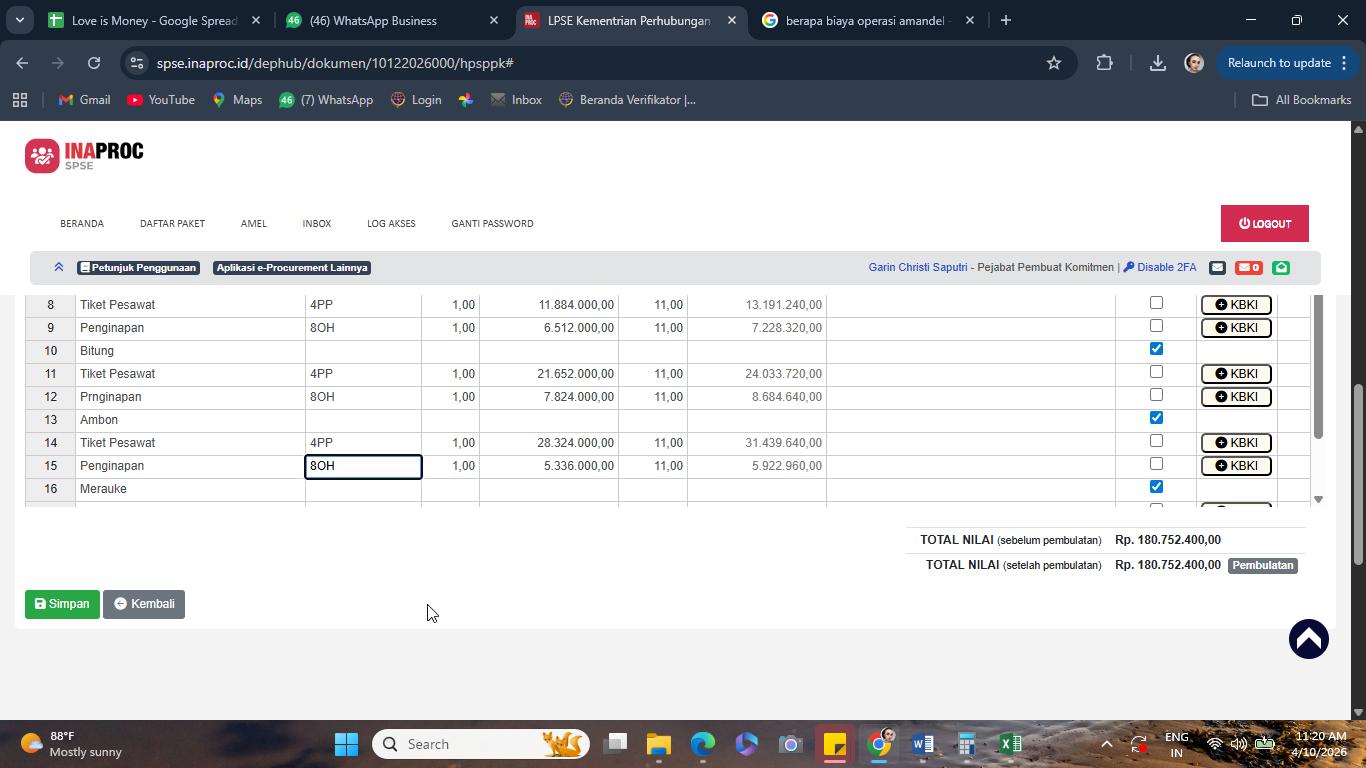The height and width of the screenshot is (768, 1366).
Task: Open BERANDA menu
Action: click(x=82, y=224)
